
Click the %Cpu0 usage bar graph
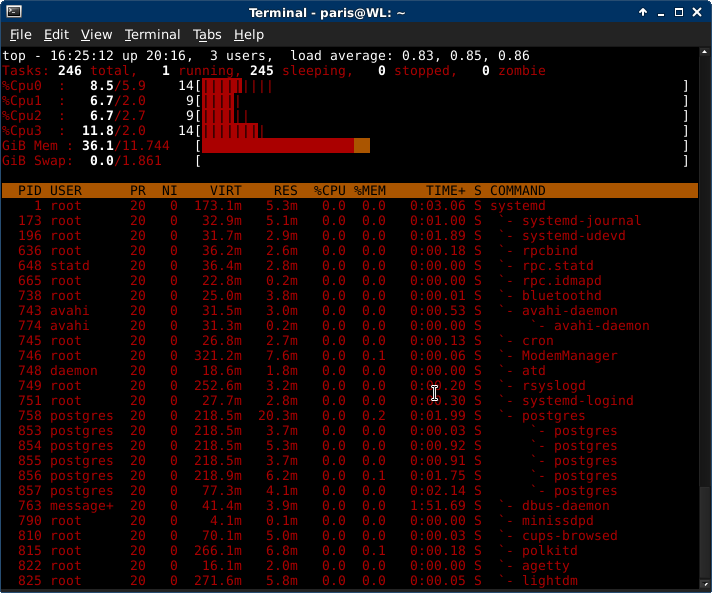pos(237,86)
